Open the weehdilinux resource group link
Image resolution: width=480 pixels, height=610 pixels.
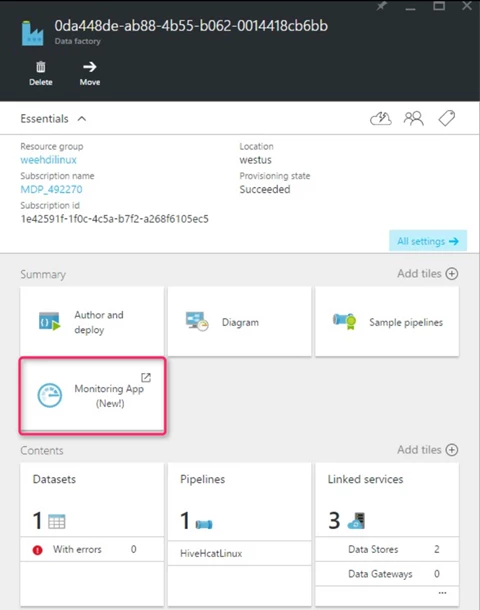point(49,160)
